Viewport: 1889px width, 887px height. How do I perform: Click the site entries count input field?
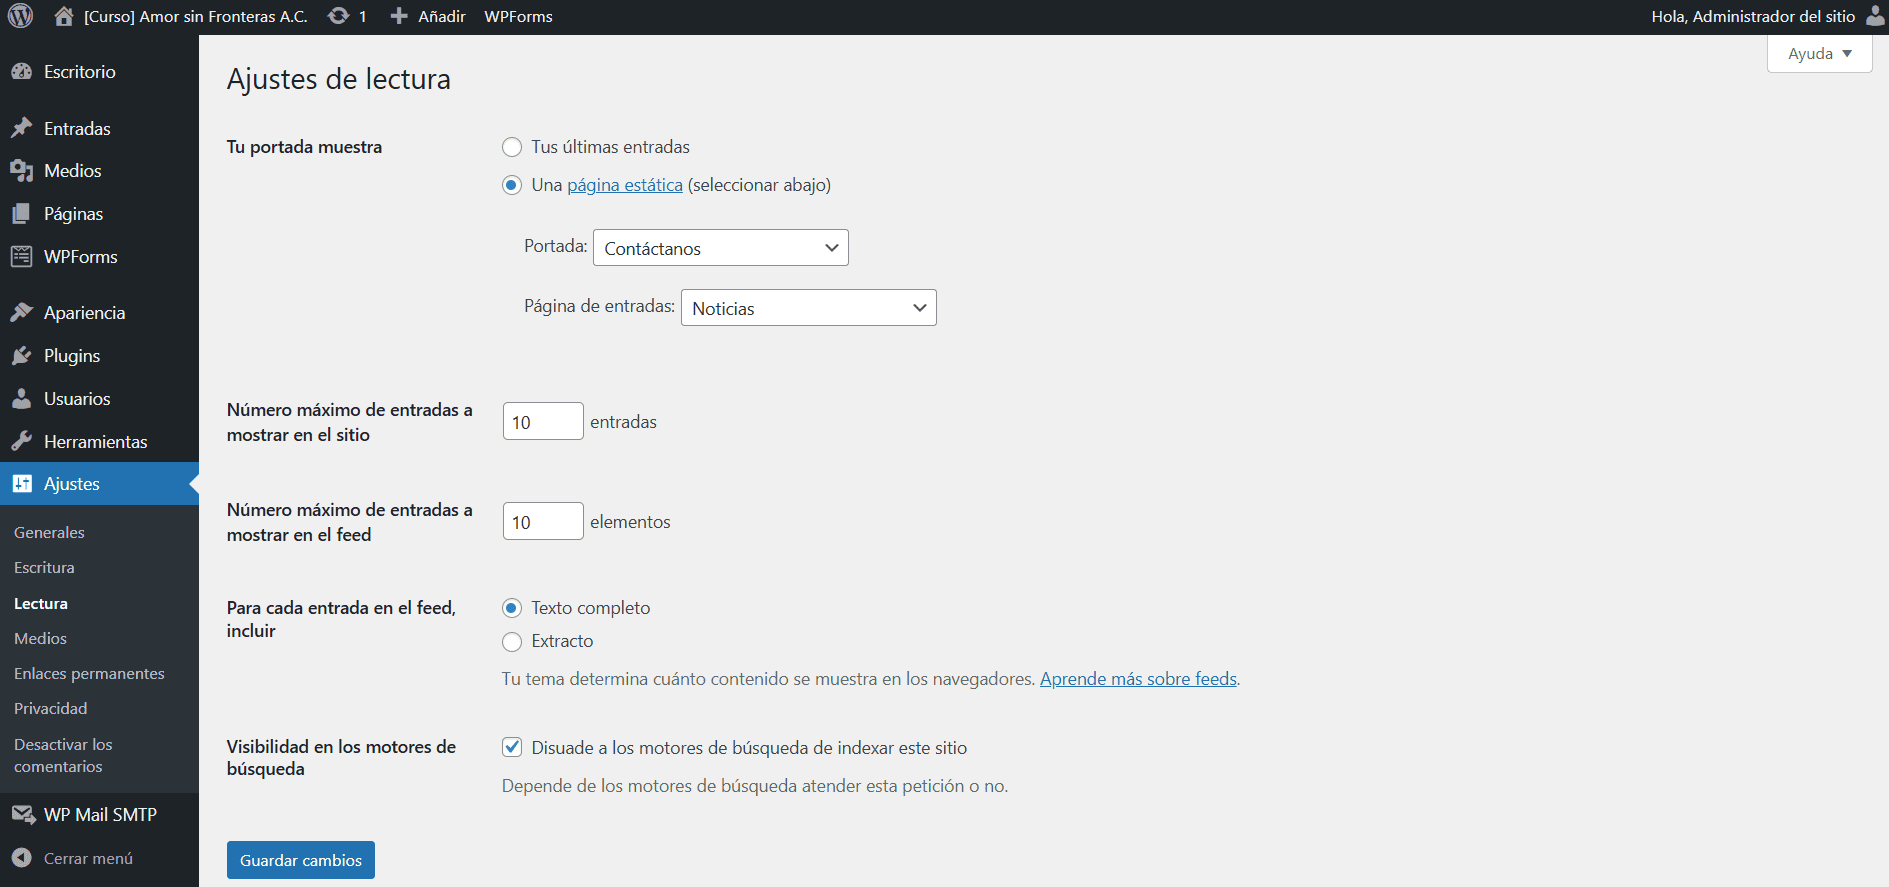click(542, 422)
